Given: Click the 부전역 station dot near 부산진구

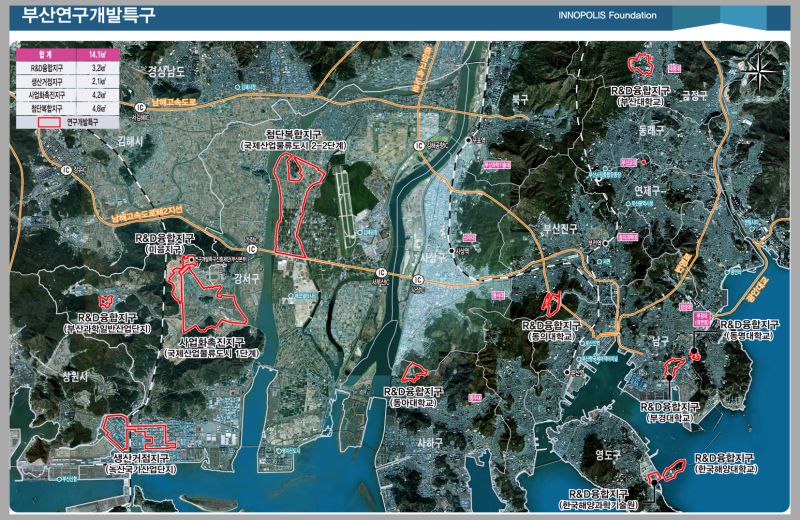Looking at the screenshot, I should point(606,244).
